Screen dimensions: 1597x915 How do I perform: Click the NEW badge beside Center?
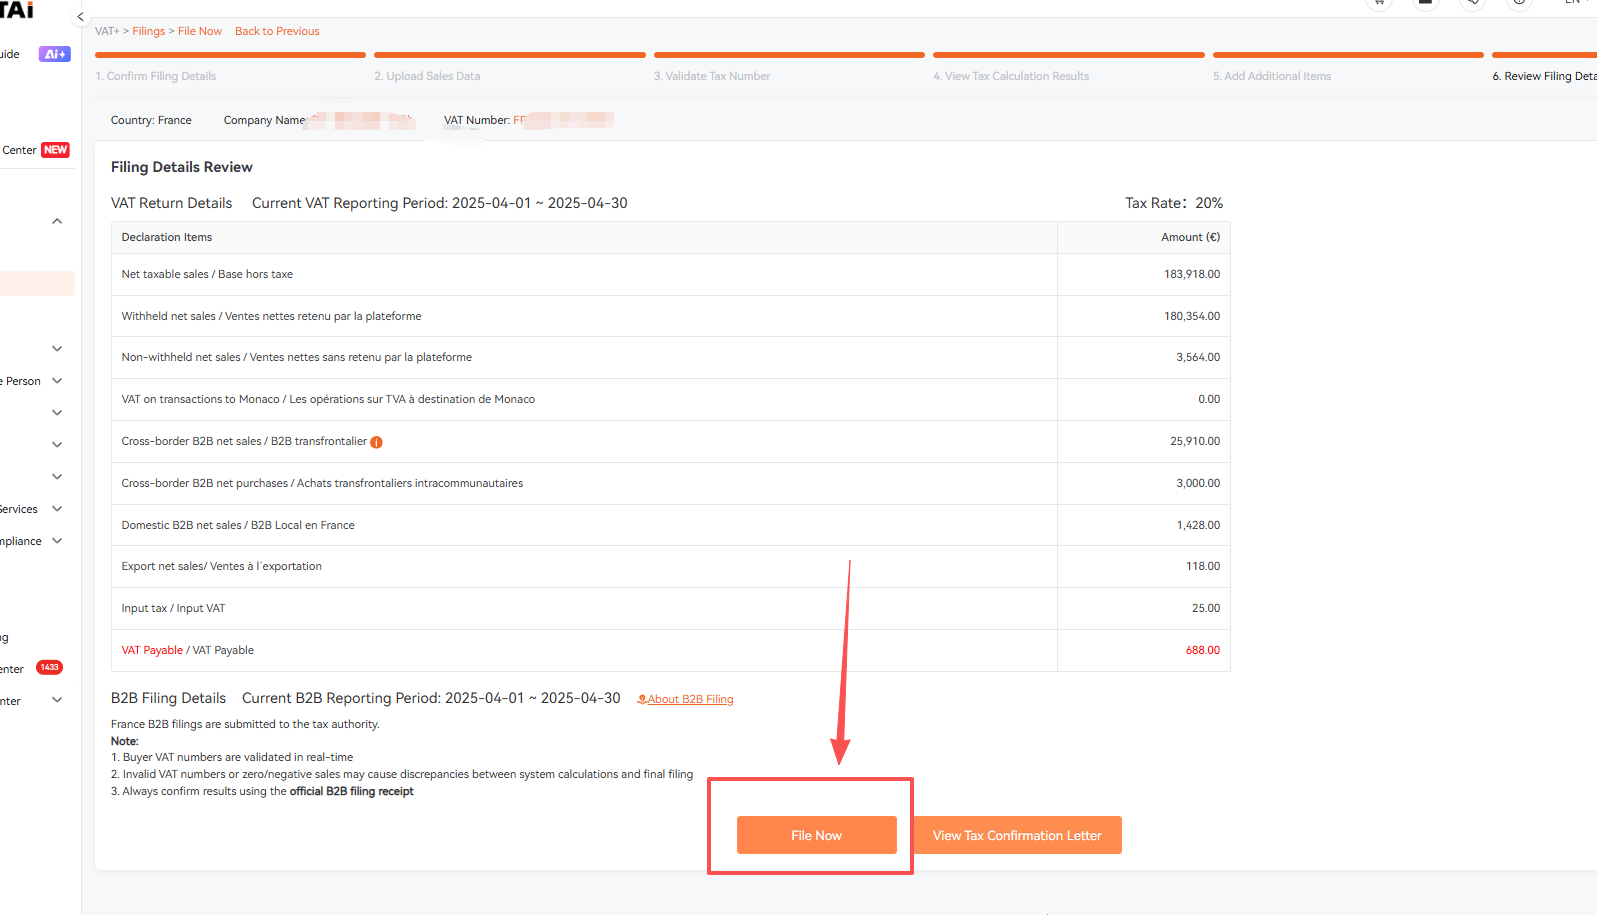pyautogui.click(x=56, y=150)
